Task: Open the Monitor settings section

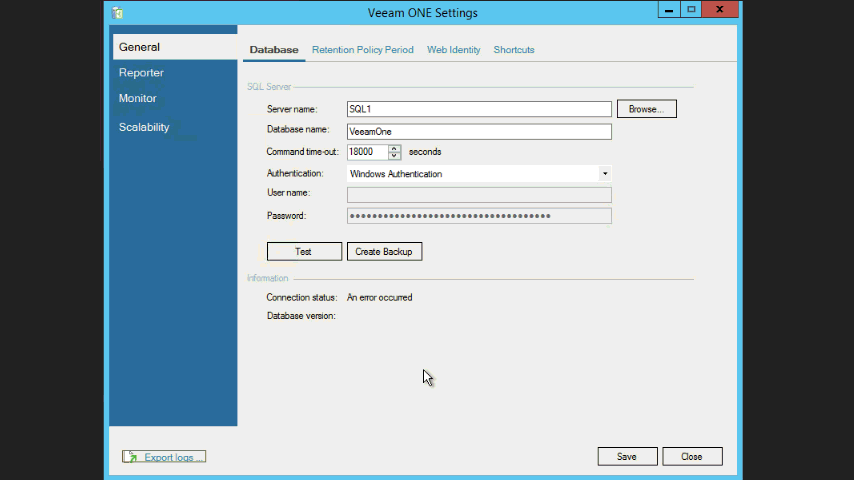Action: click(x=137, y=98)
